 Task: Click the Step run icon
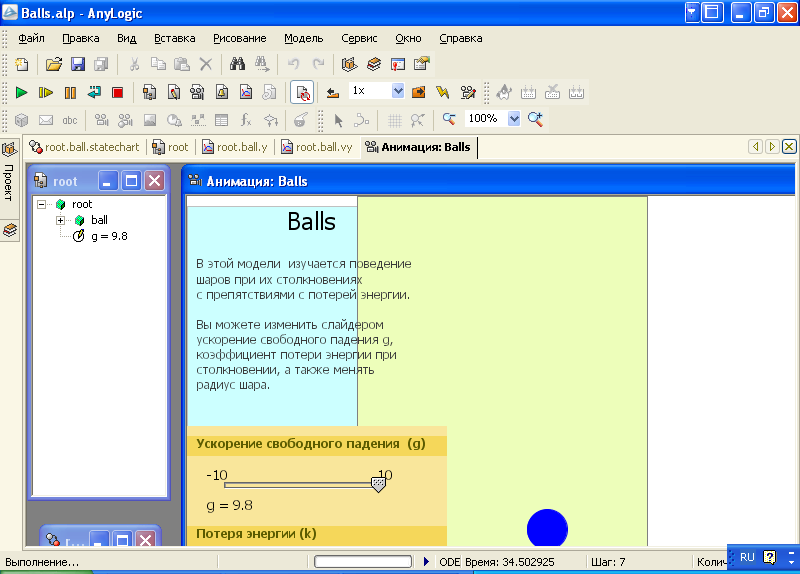[45, 92]
